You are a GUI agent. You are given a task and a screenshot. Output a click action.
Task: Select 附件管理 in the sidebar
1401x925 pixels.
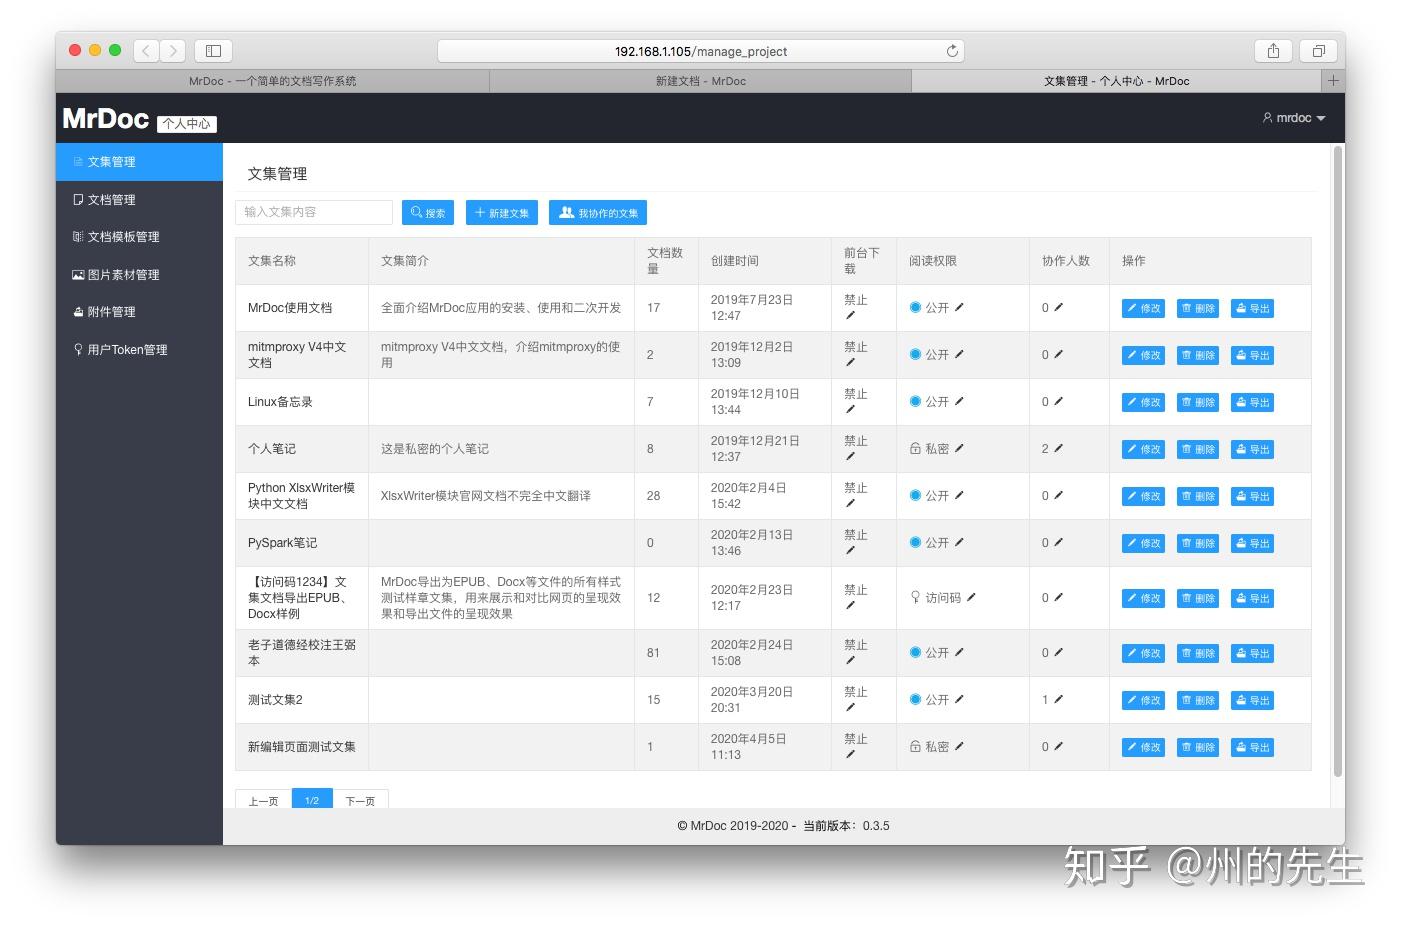[113, 311]
